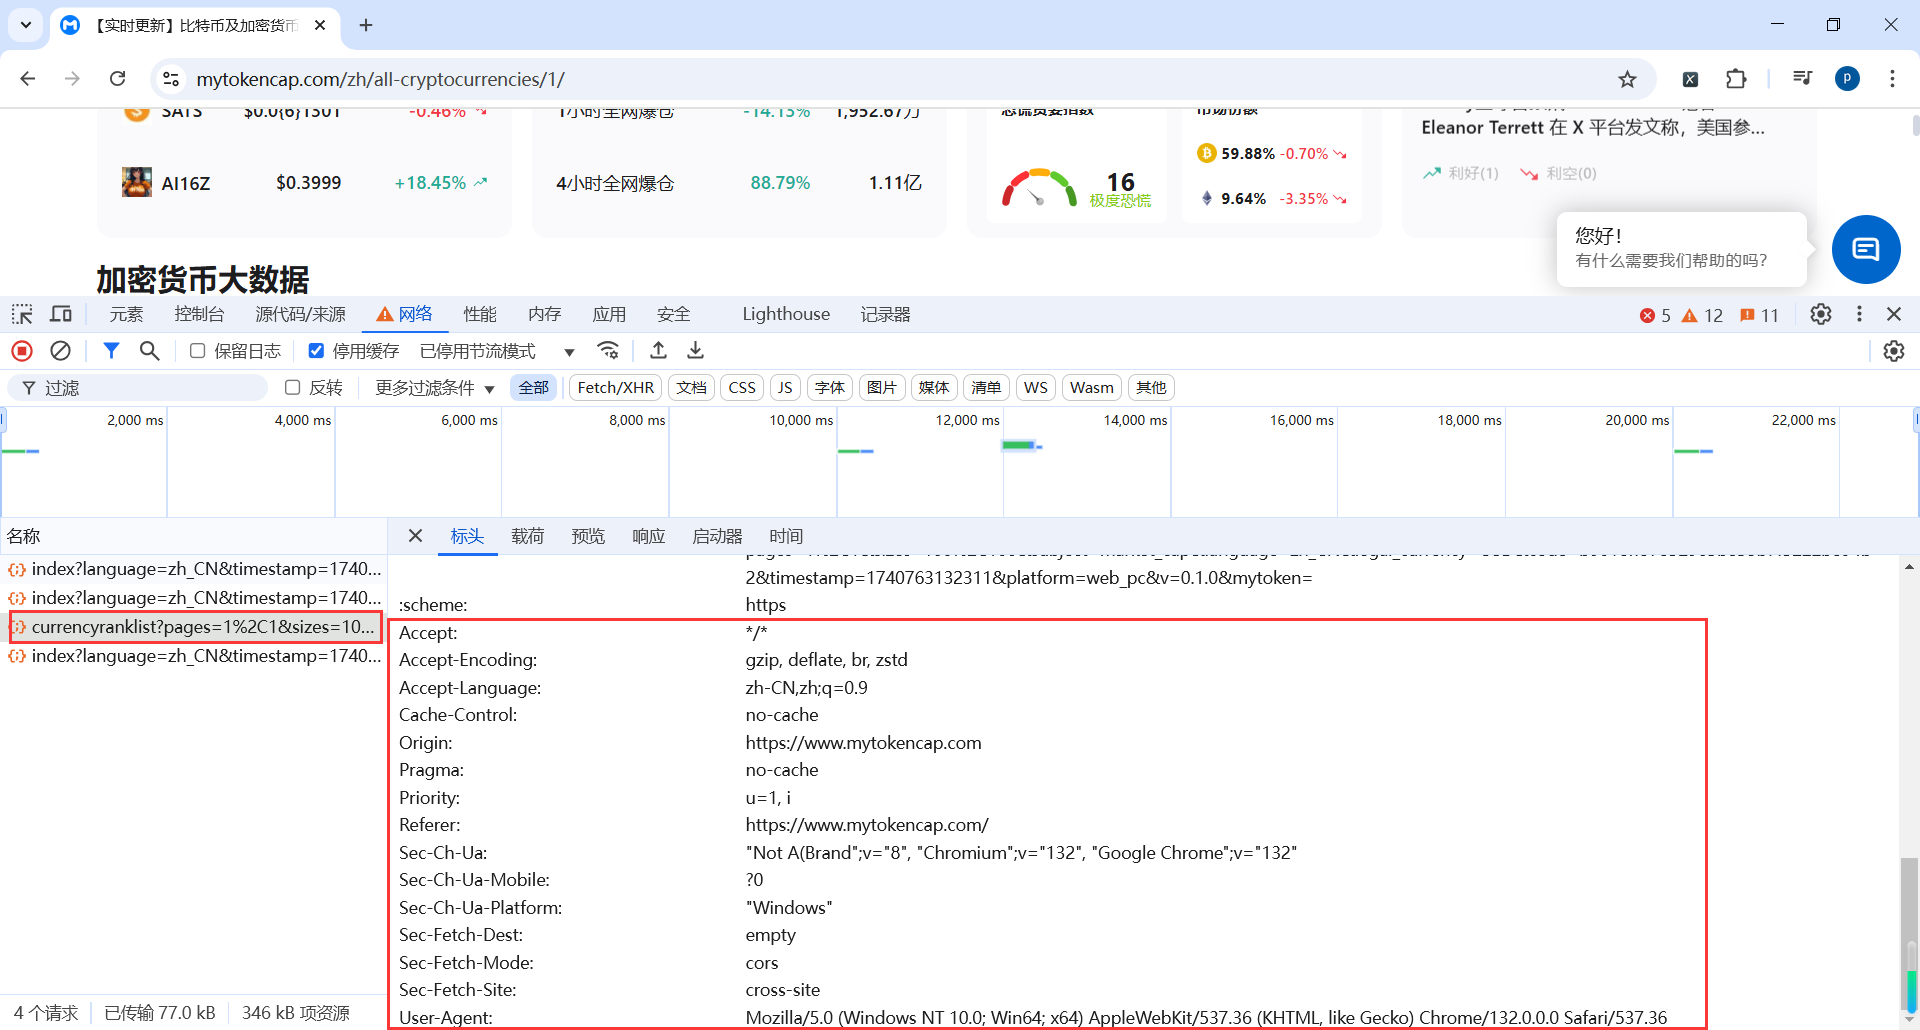Click the 名称 column header
Image resolution: width=1920 pixels, height=1030 pixels.
coord(24,537)
